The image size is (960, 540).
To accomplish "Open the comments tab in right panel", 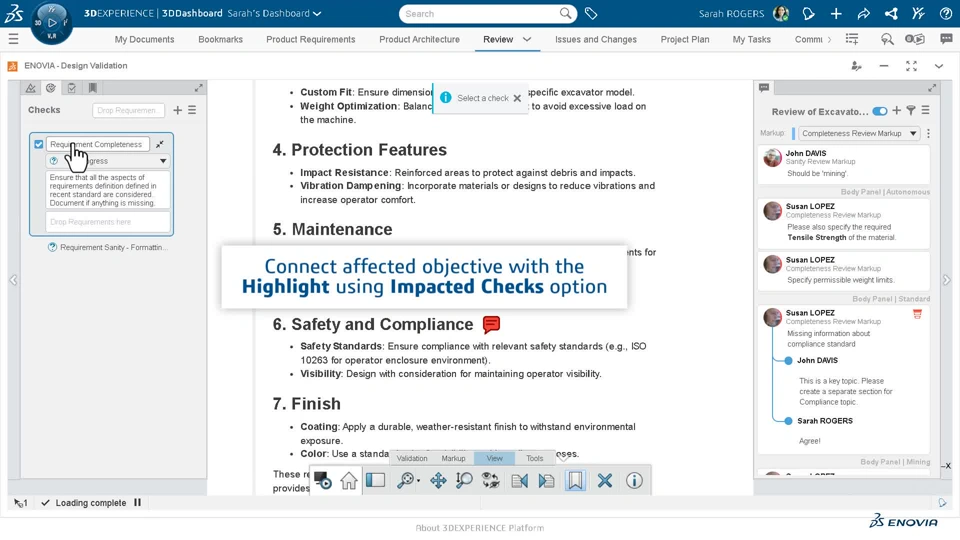I will pos(764,88).
